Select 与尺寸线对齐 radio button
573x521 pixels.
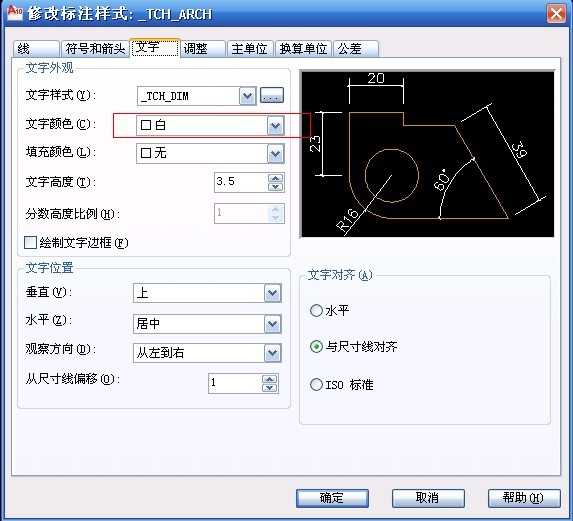point(316,346)
